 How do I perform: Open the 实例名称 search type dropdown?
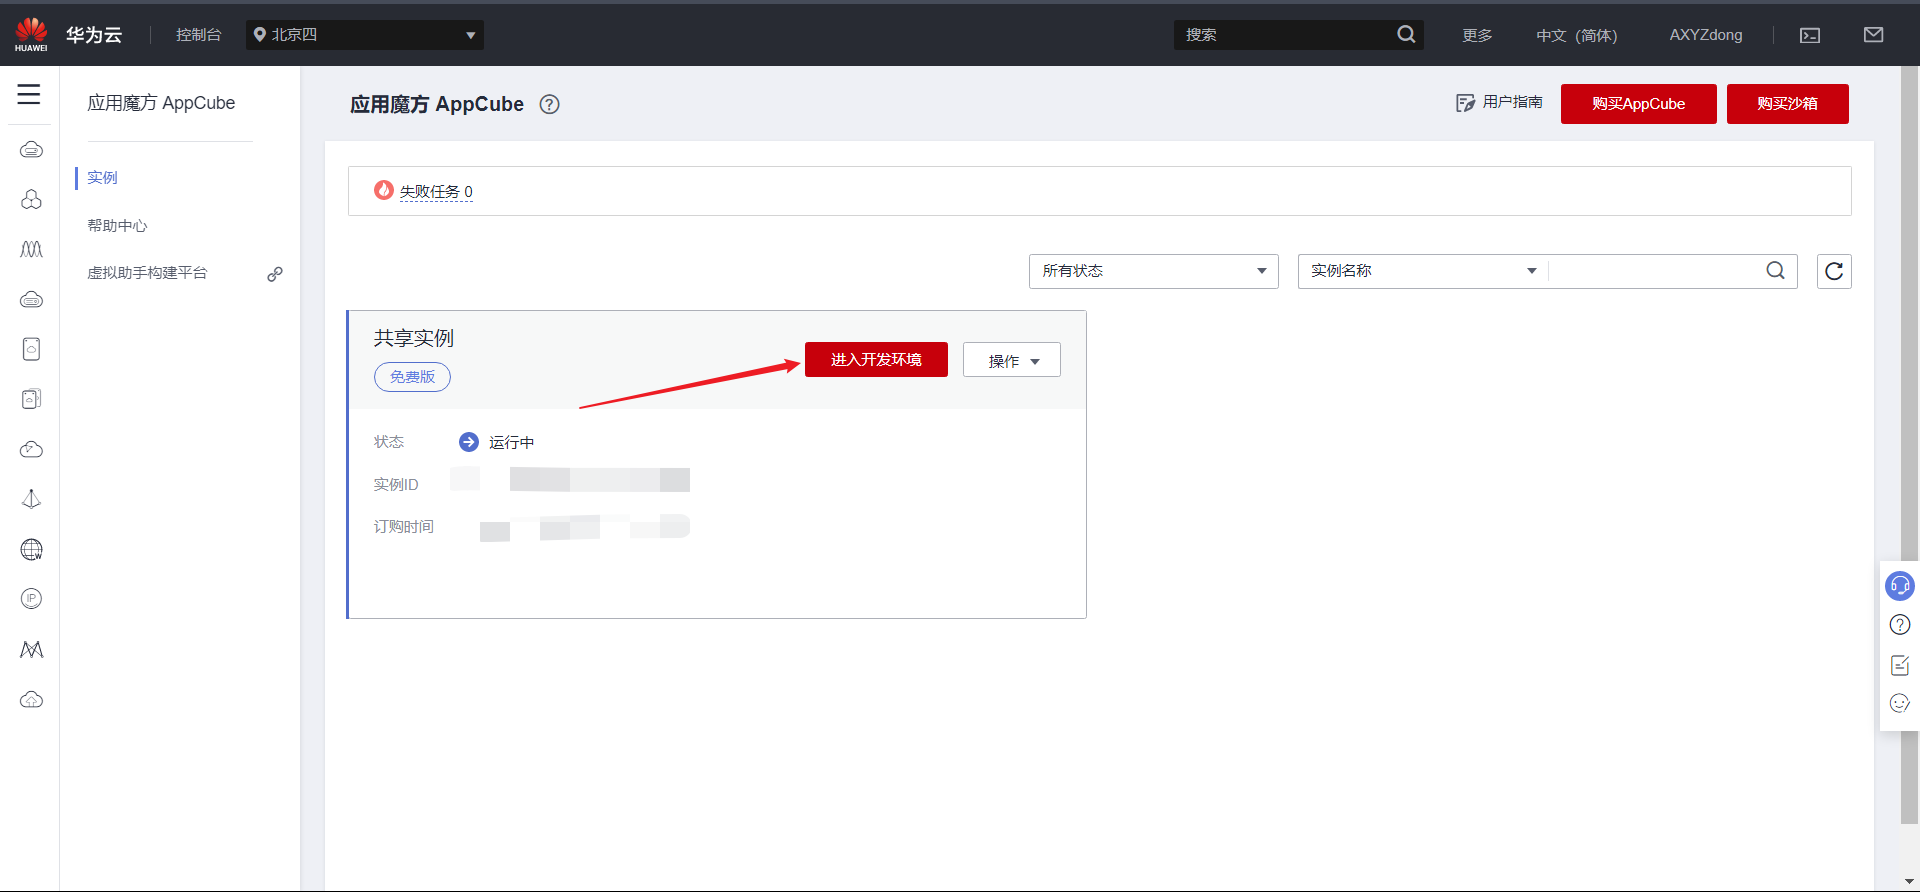[1423, 271]
